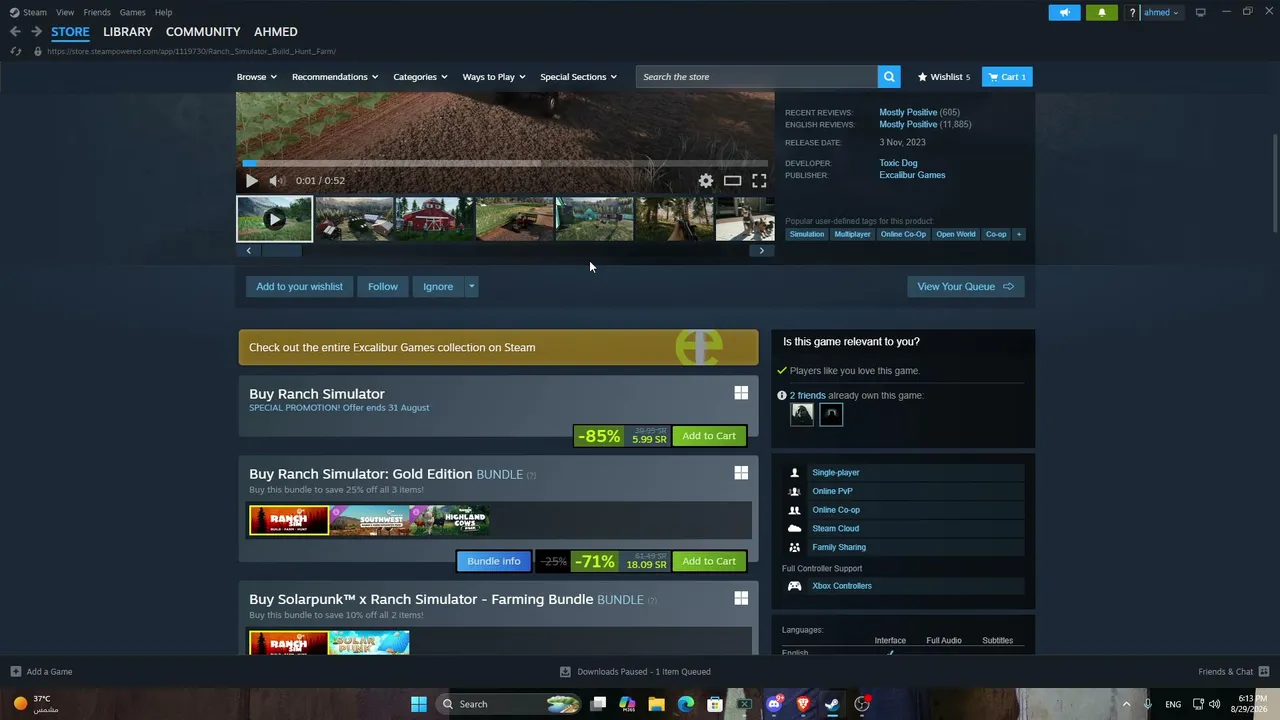Click the magnifier store search button

[x=889, y=77]
